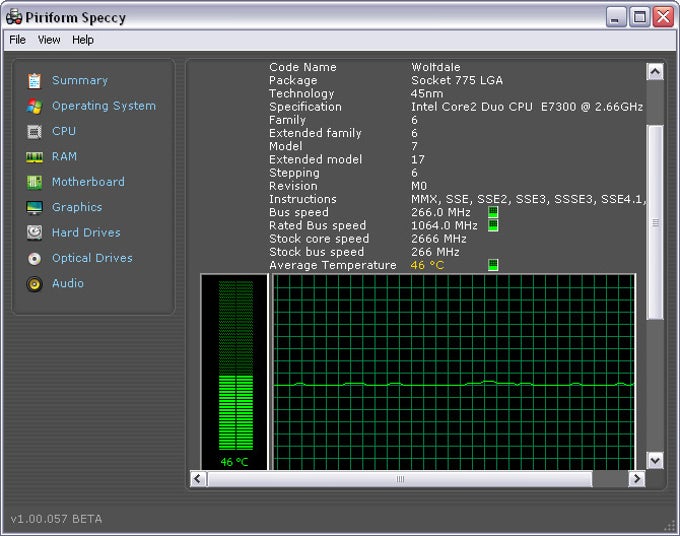Minimize the Speccy window
This screenshot has height=536, width=680.
pos(615,17)
